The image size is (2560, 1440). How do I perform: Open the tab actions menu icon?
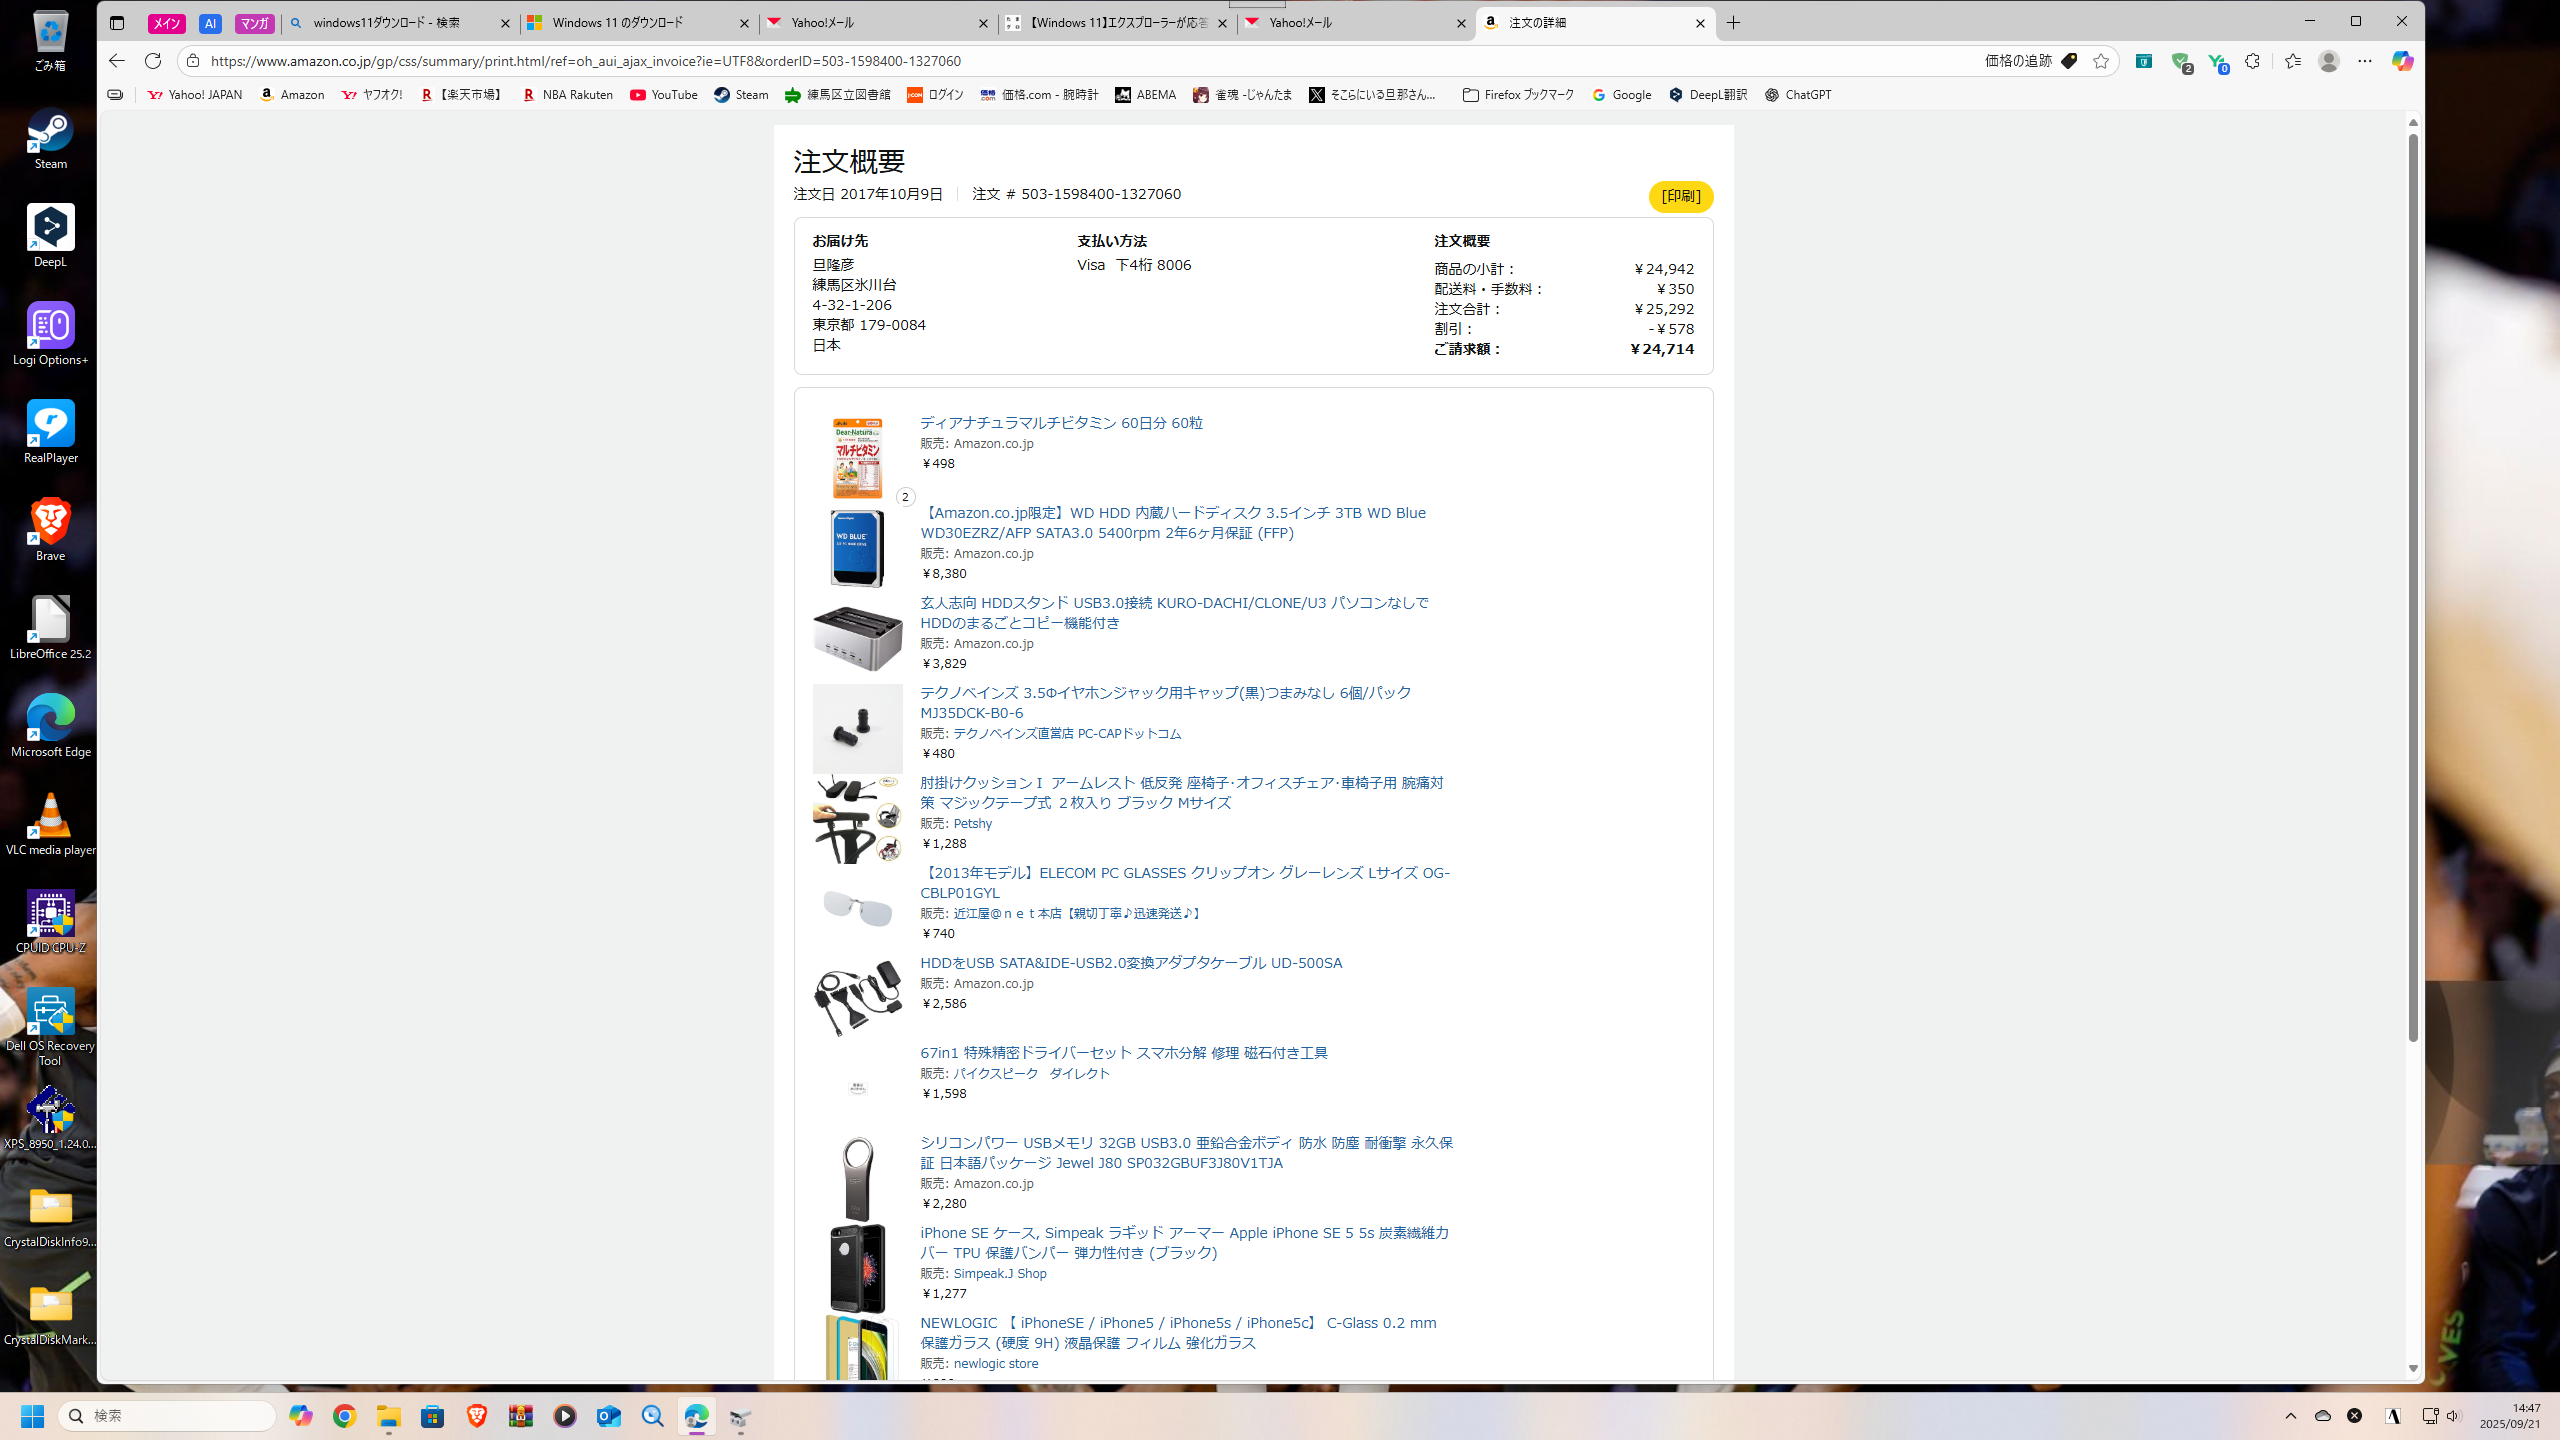click(x=117, y=23)
